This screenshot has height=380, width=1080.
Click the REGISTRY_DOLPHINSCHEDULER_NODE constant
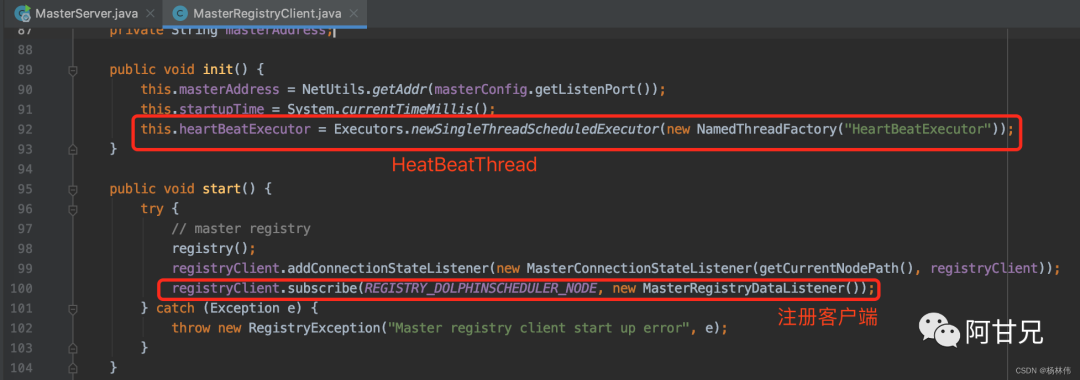pyautogui.click(x=480, y=288)
